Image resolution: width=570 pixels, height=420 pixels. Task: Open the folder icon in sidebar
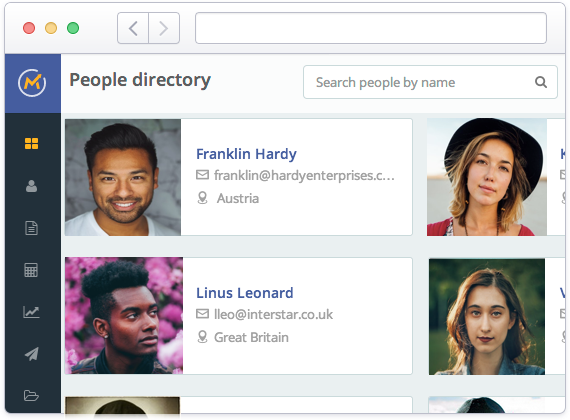pos(31,395)
